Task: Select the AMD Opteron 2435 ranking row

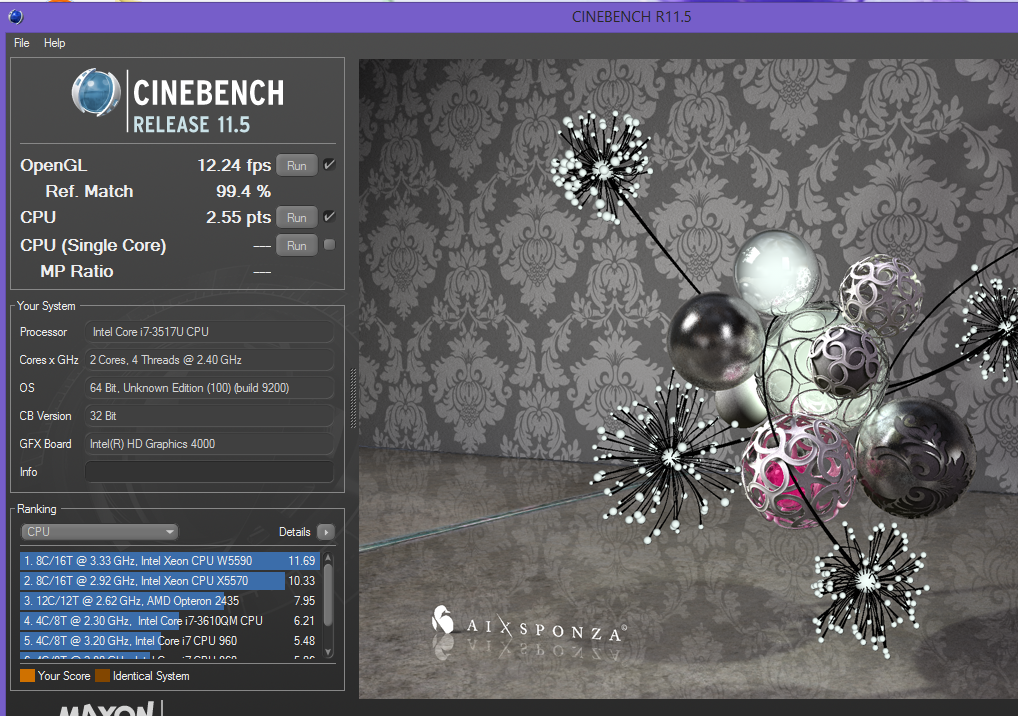Action: pyautogui.click(x=170, y=601)
